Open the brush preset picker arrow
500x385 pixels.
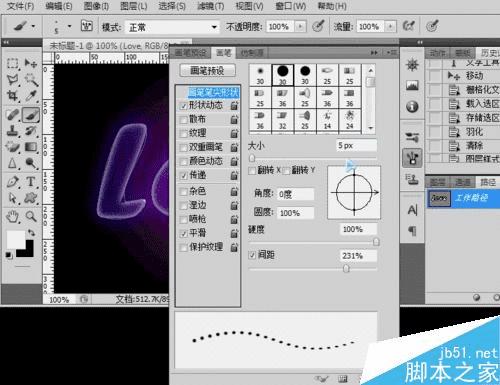click(69, 26)
